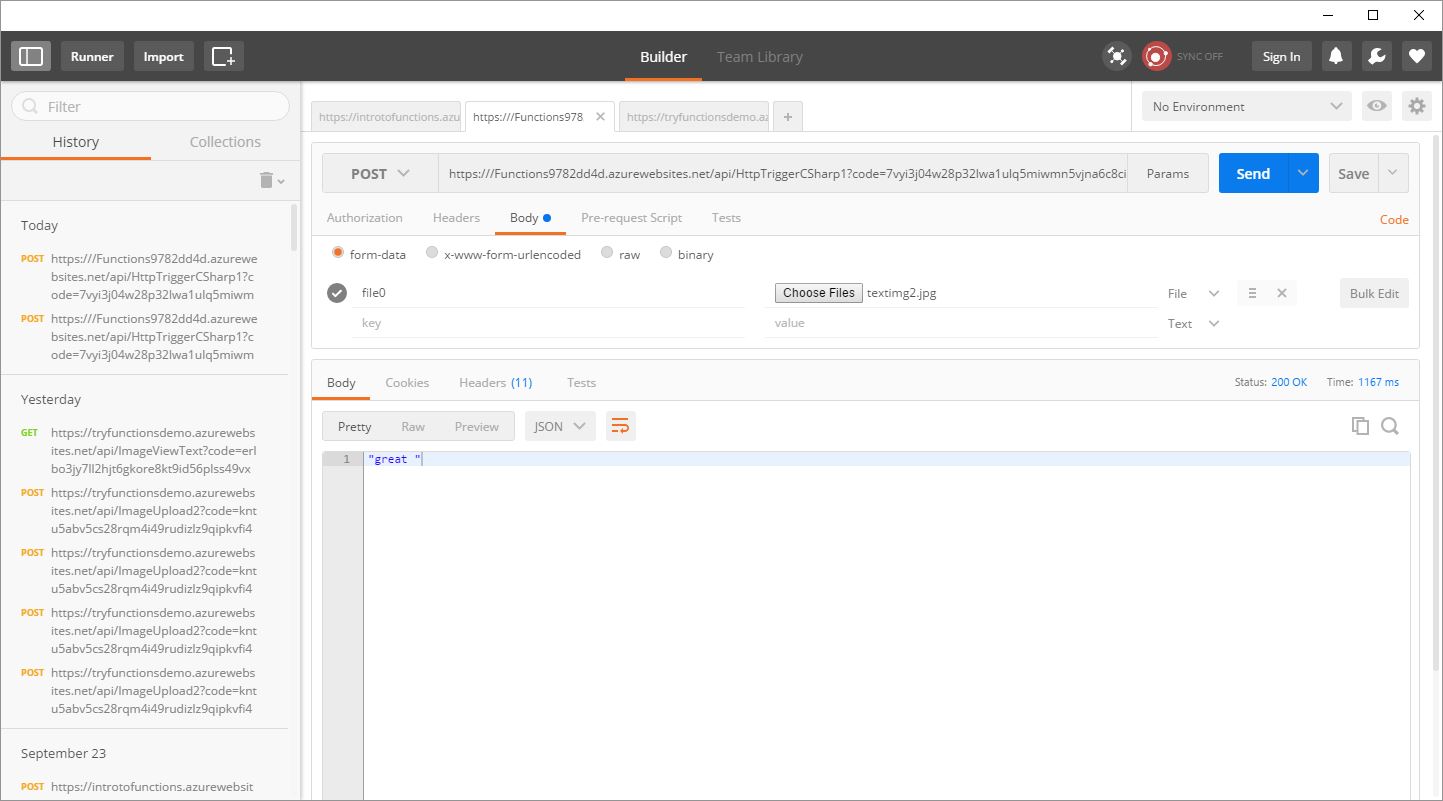Screen dimensions: 1443x801
Task: Expand the No Environment dropdown
Action: (1247, 106)
